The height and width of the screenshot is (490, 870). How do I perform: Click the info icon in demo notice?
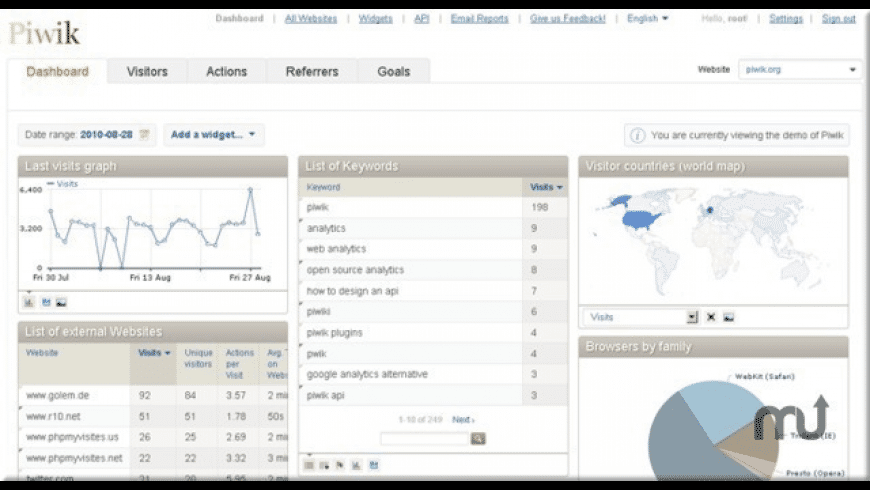pos(638,135)
